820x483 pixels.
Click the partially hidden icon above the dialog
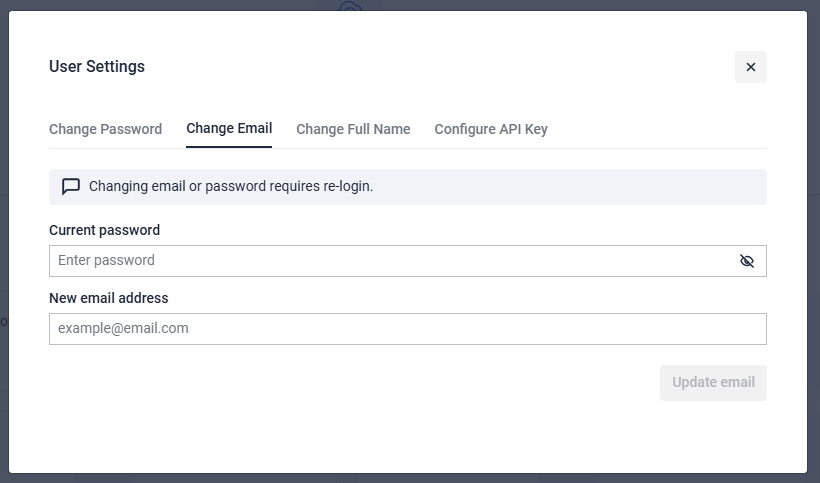click(350, 6)
